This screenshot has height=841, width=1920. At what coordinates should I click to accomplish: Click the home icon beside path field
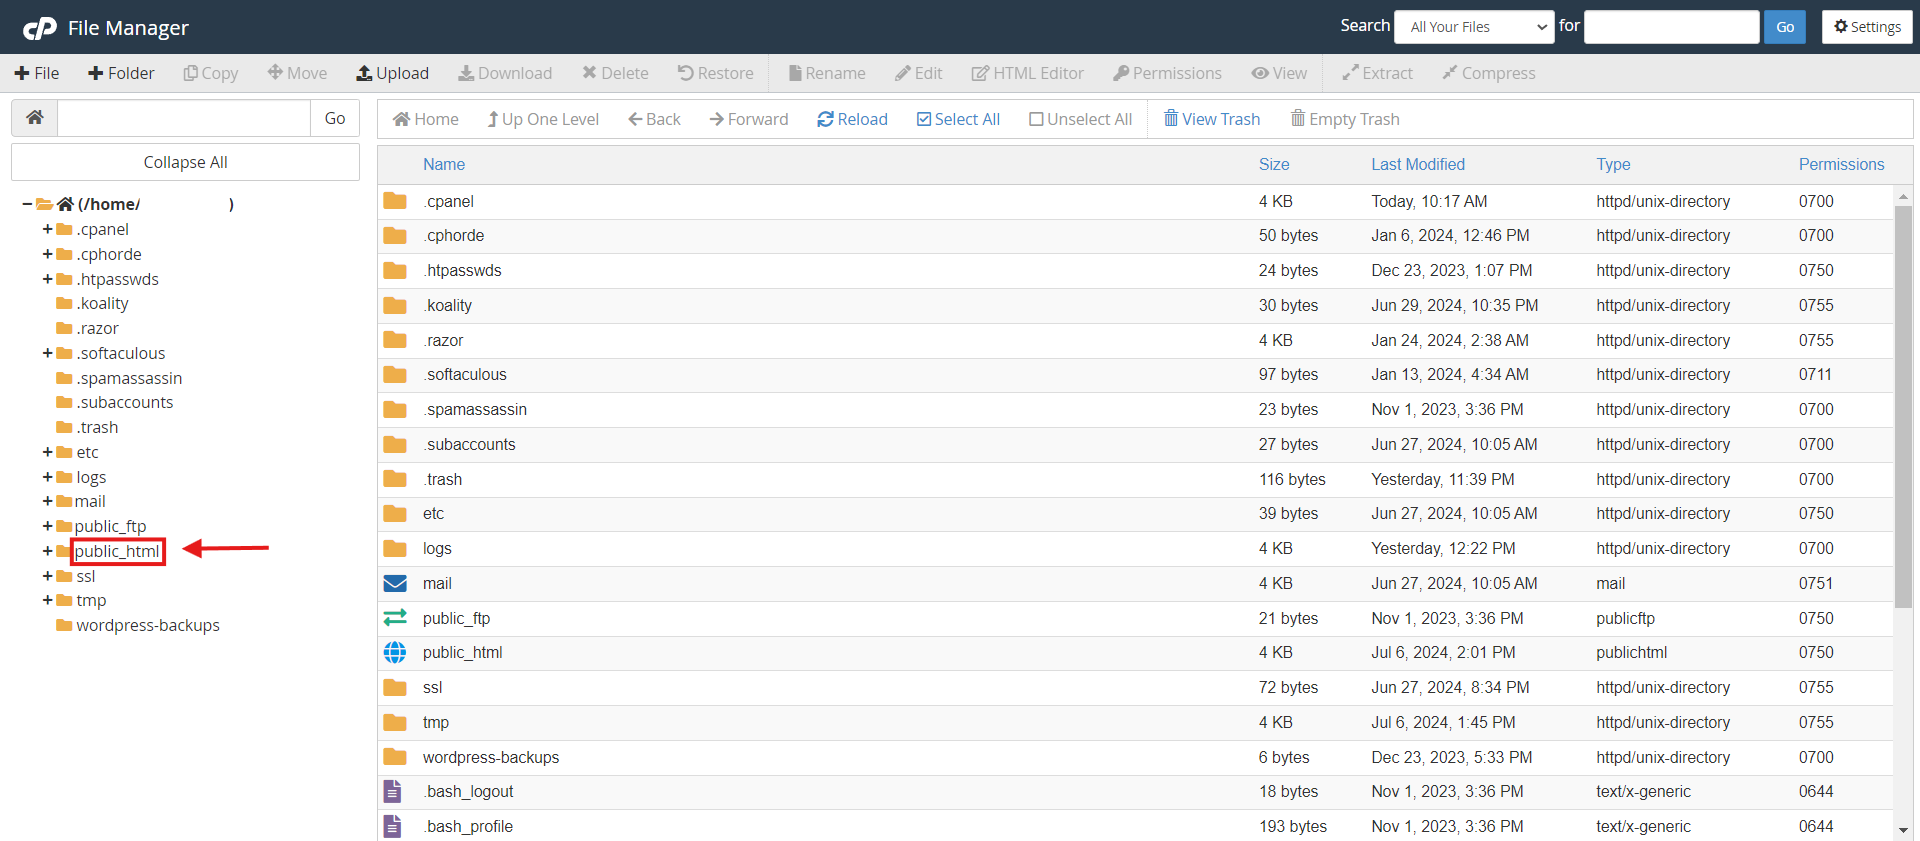(35, 118)
